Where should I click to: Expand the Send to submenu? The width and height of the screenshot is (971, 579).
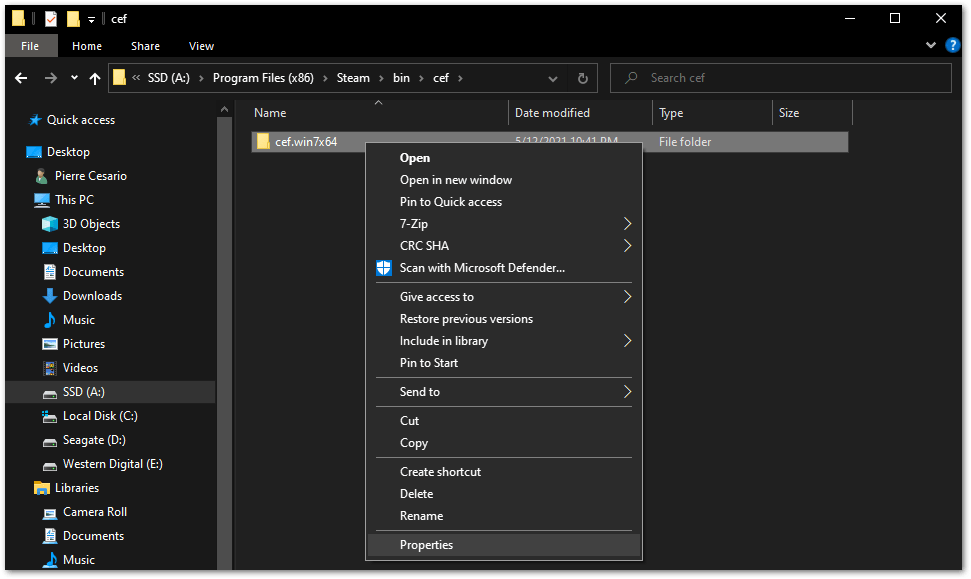pyautogui.click(x=628, y=391)
